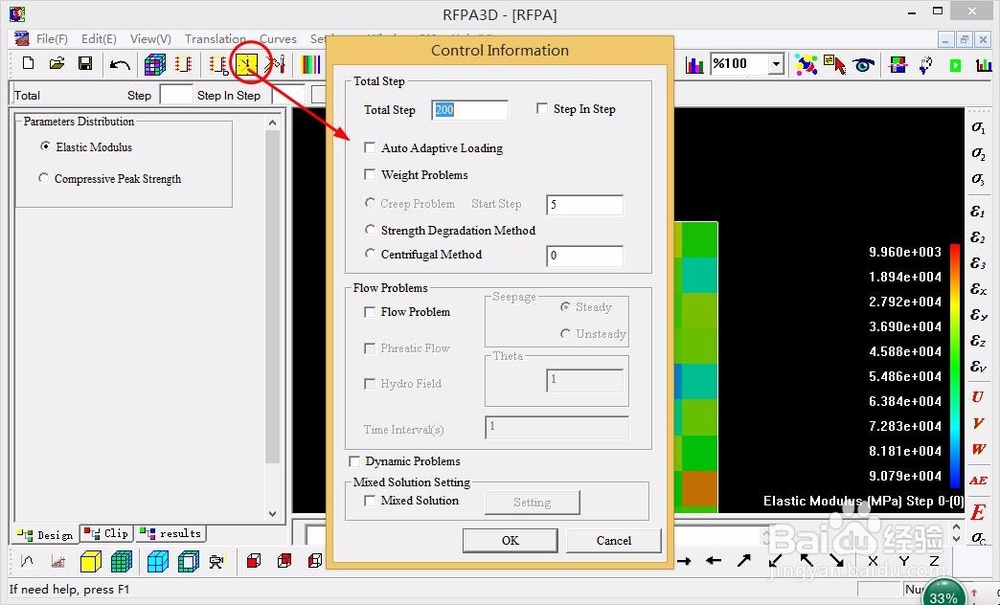Open the Translation menu
Image resolution: width=1000 pixels, height=605 pixels.
pos(214,39)
